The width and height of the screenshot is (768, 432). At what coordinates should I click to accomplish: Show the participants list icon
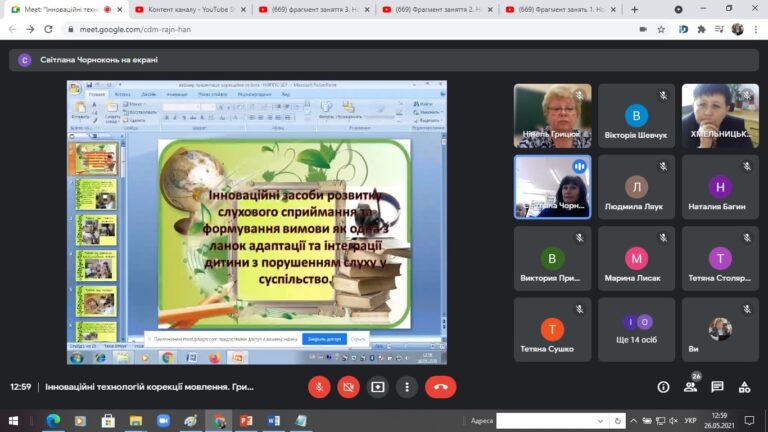[691, 387]
